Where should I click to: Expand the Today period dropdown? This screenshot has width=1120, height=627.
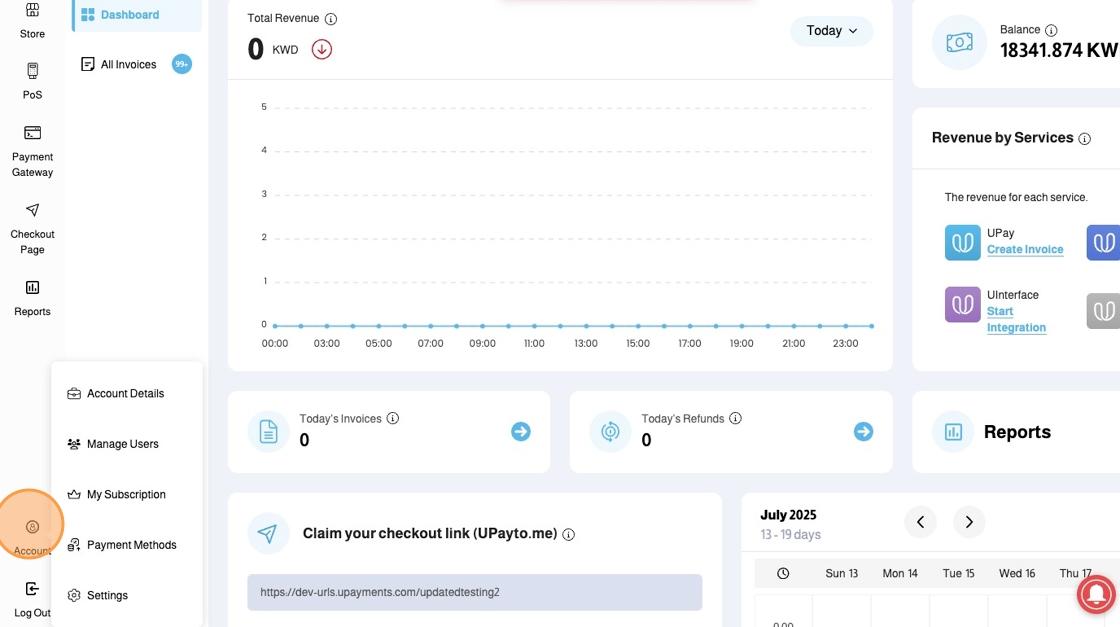831,31
